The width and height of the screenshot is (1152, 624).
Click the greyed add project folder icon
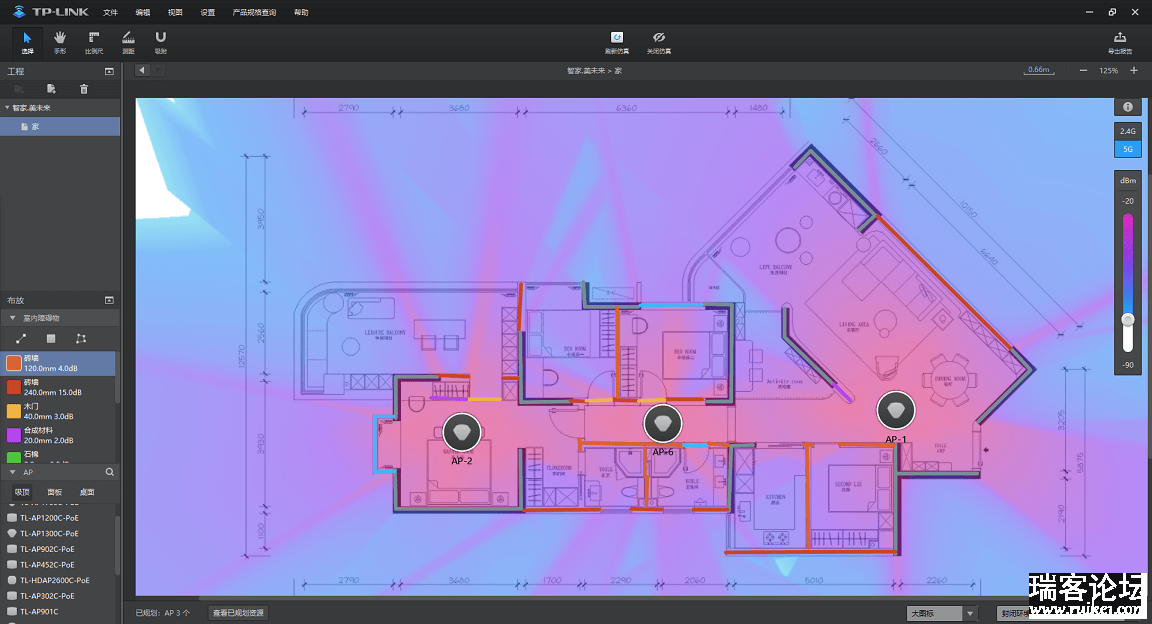[x=18, y=89]
